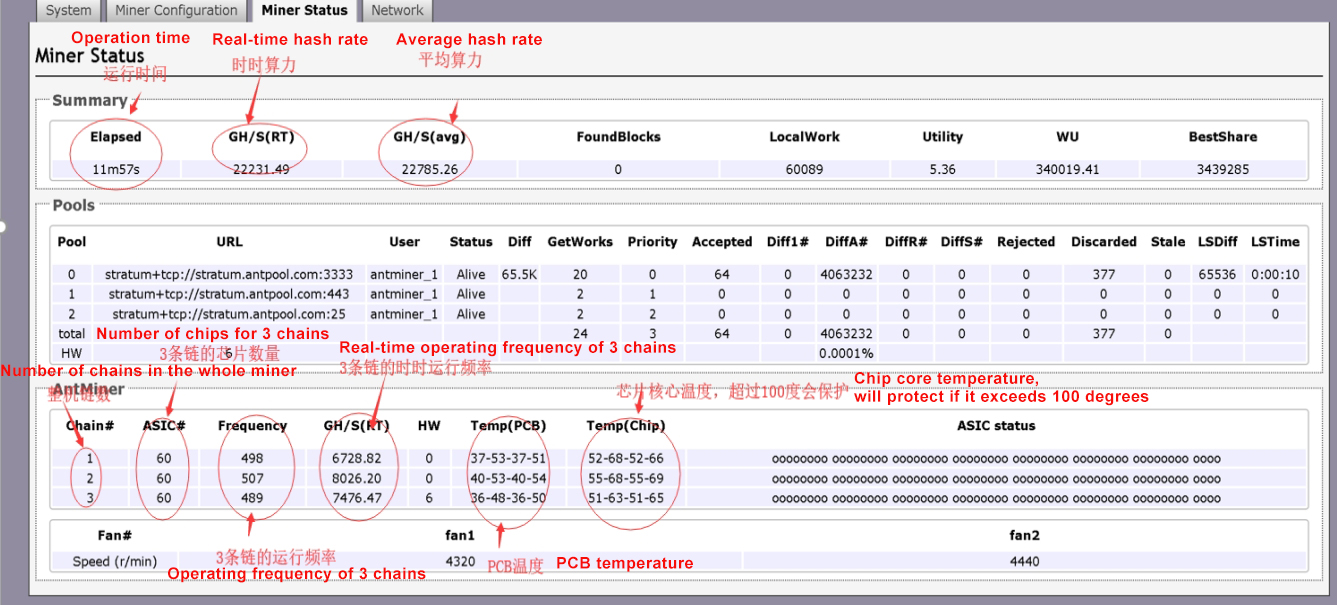Click the LSTime column header

coord(1274,242)
